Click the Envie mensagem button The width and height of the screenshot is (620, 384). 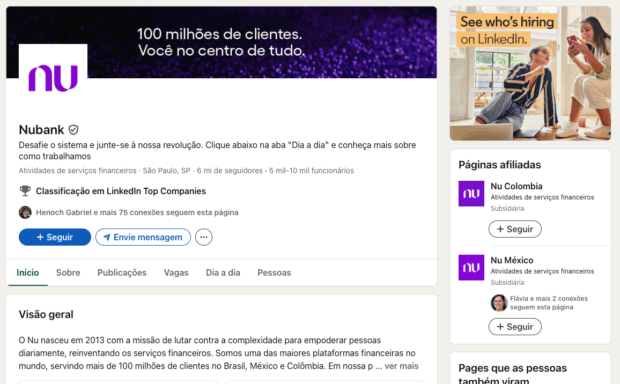143,237
